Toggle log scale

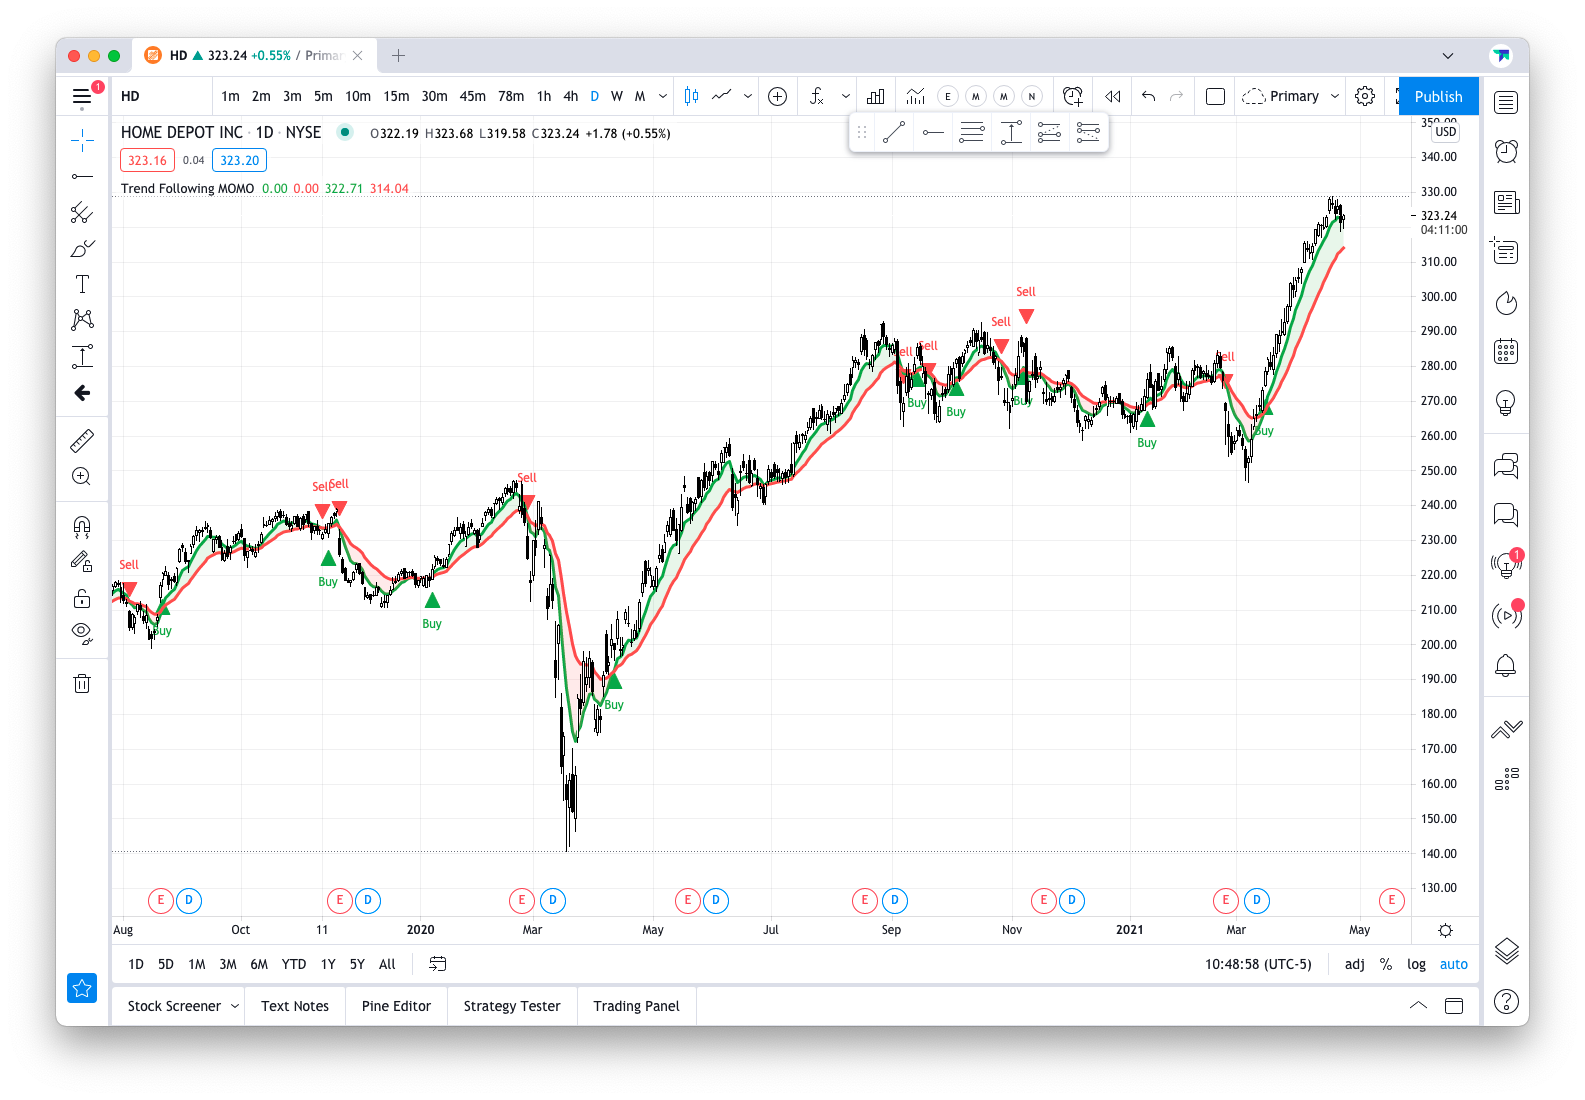click(1416, 964)
